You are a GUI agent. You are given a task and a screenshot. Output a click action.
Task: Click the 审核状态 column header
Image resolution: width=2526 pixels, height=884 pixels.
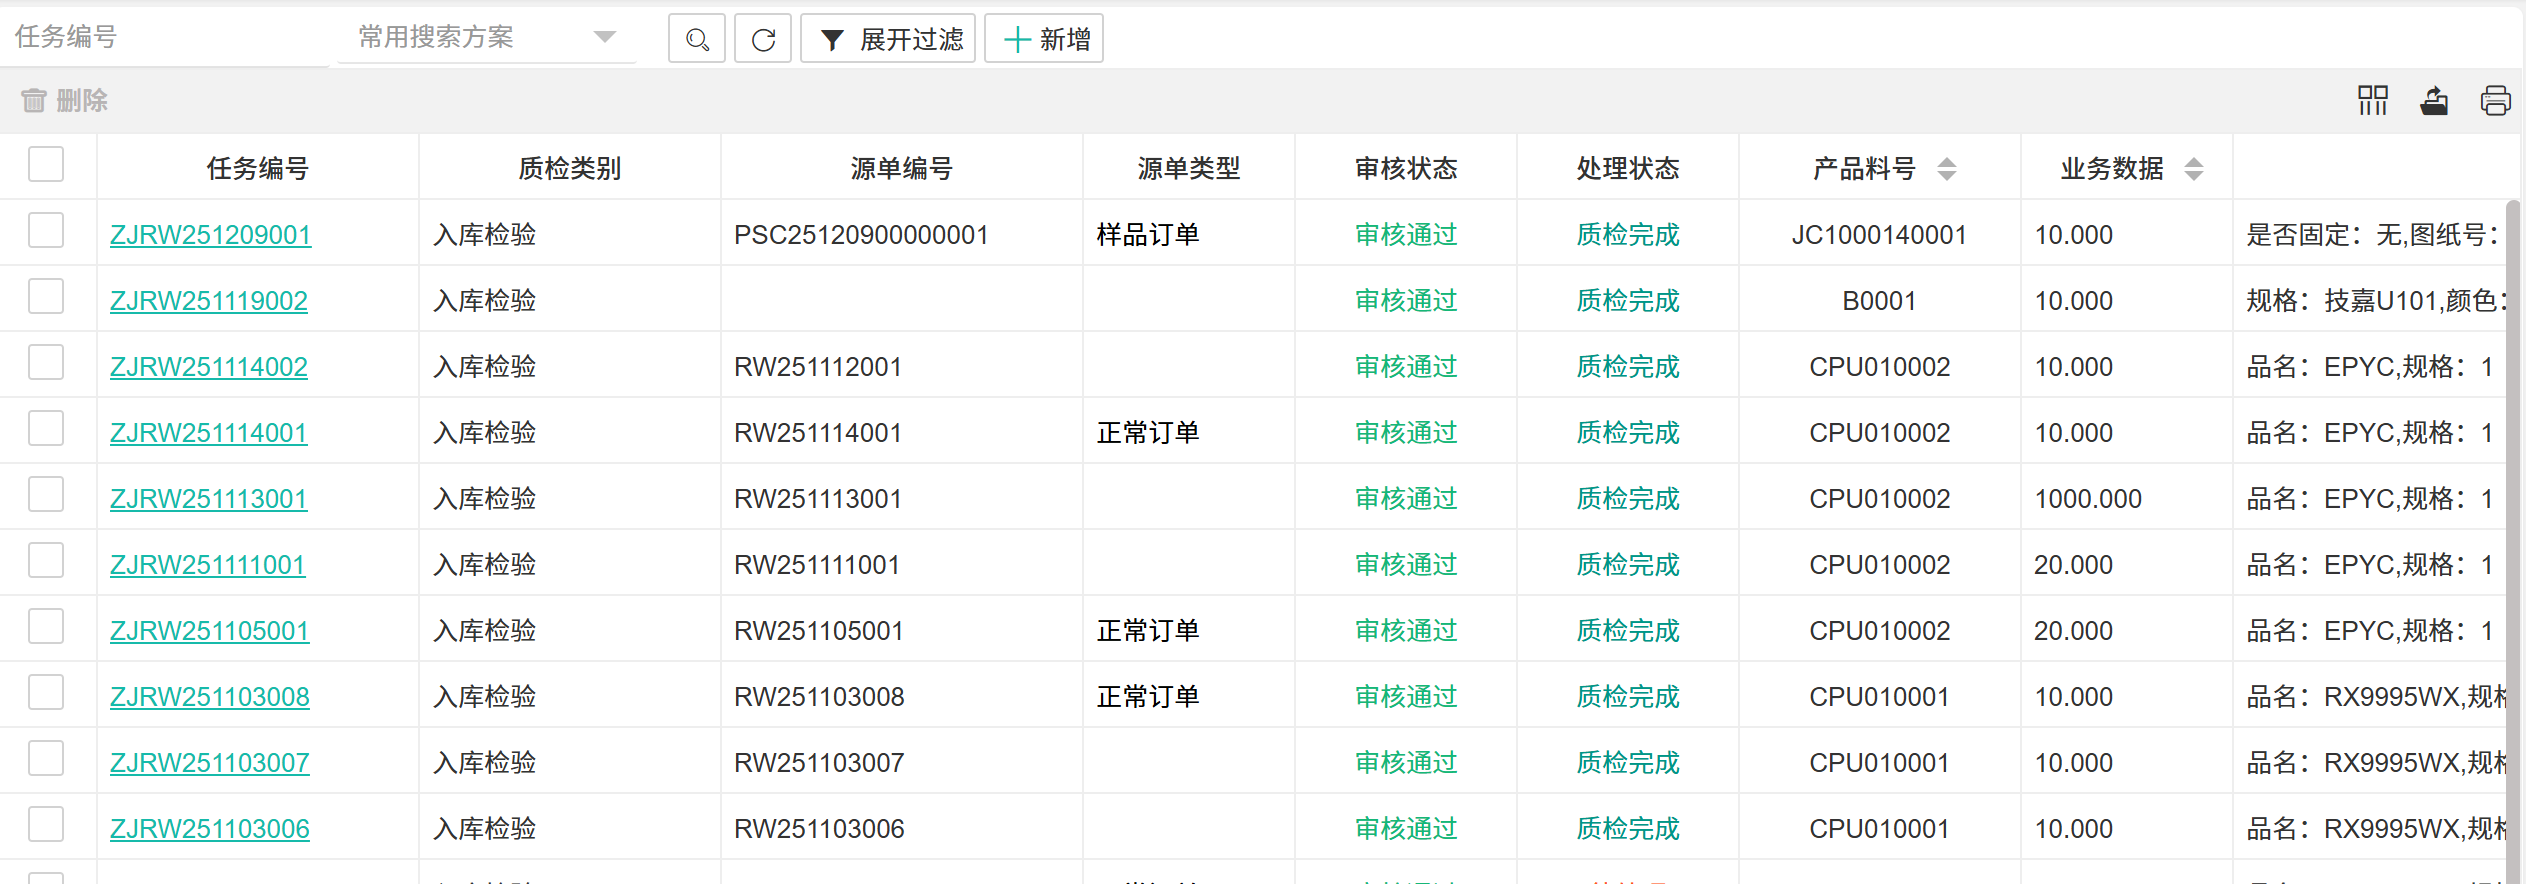1405,169
